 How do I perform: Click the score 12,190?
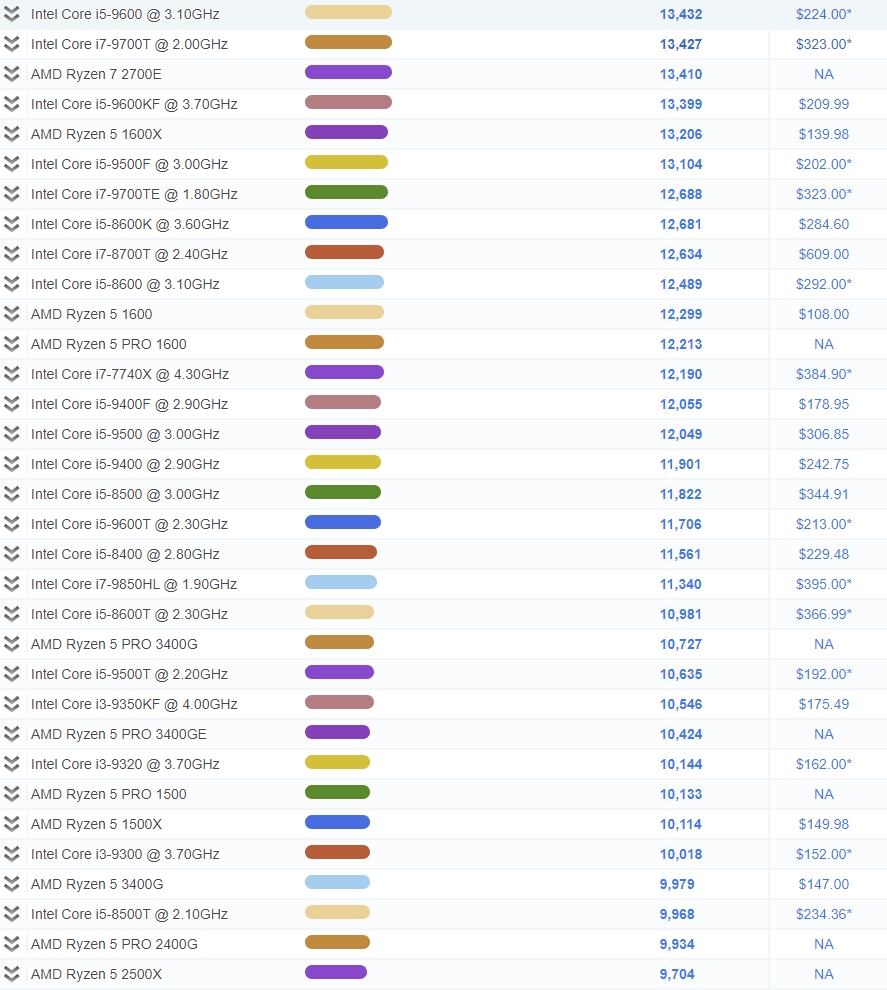coord(681,374)
